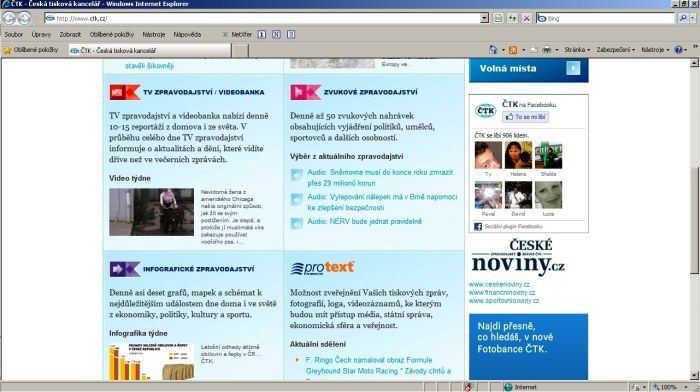Viewport: 700px width, 392px height.
Task: Click the Favorites star icon
Action: 7,50
